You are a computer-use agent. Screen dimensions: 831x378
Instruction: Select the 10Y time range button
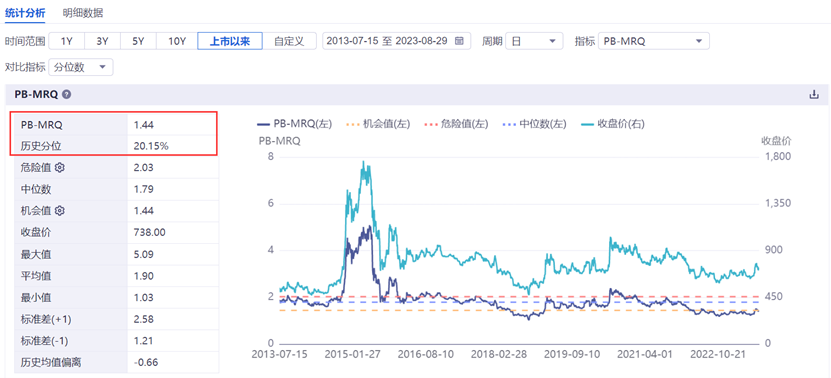177,41
